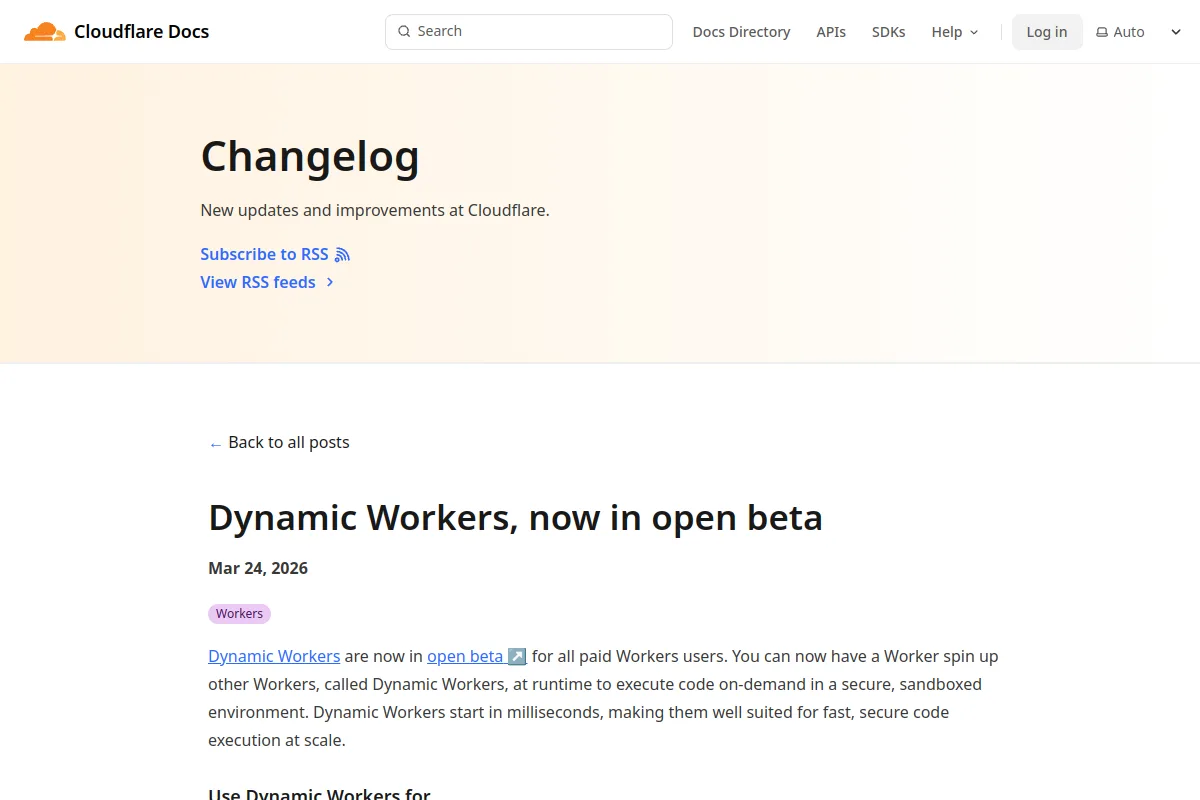Click the Cloudflare cloud logo icon
The width and height of the screenshot is (1200, 800).
[44, 32]
